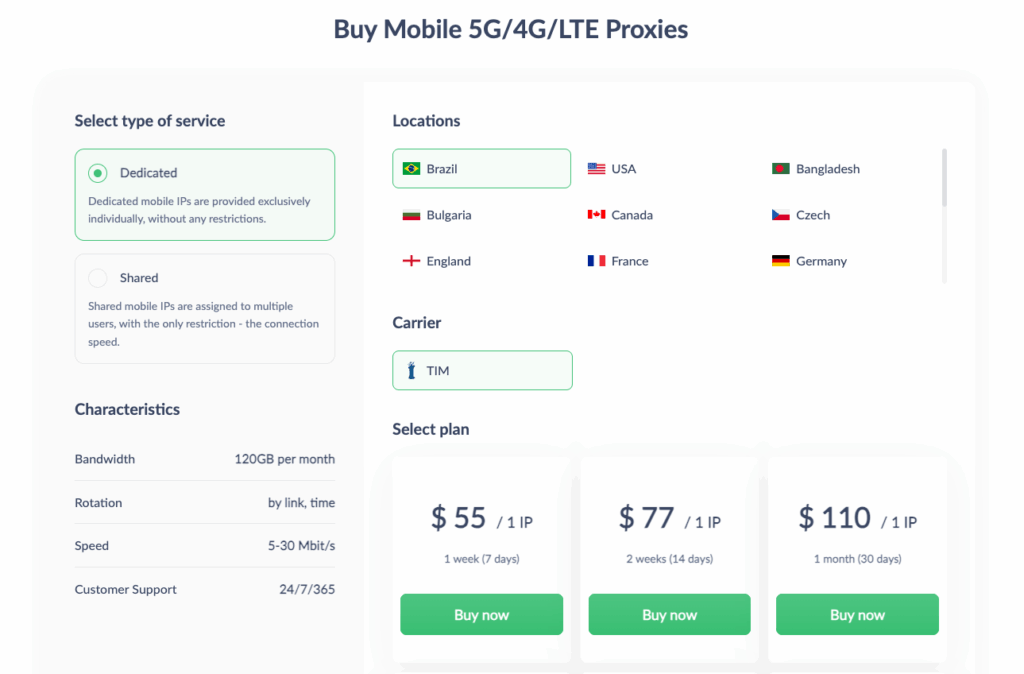Select the Dedicated service radio button

[x=98, y=173]
